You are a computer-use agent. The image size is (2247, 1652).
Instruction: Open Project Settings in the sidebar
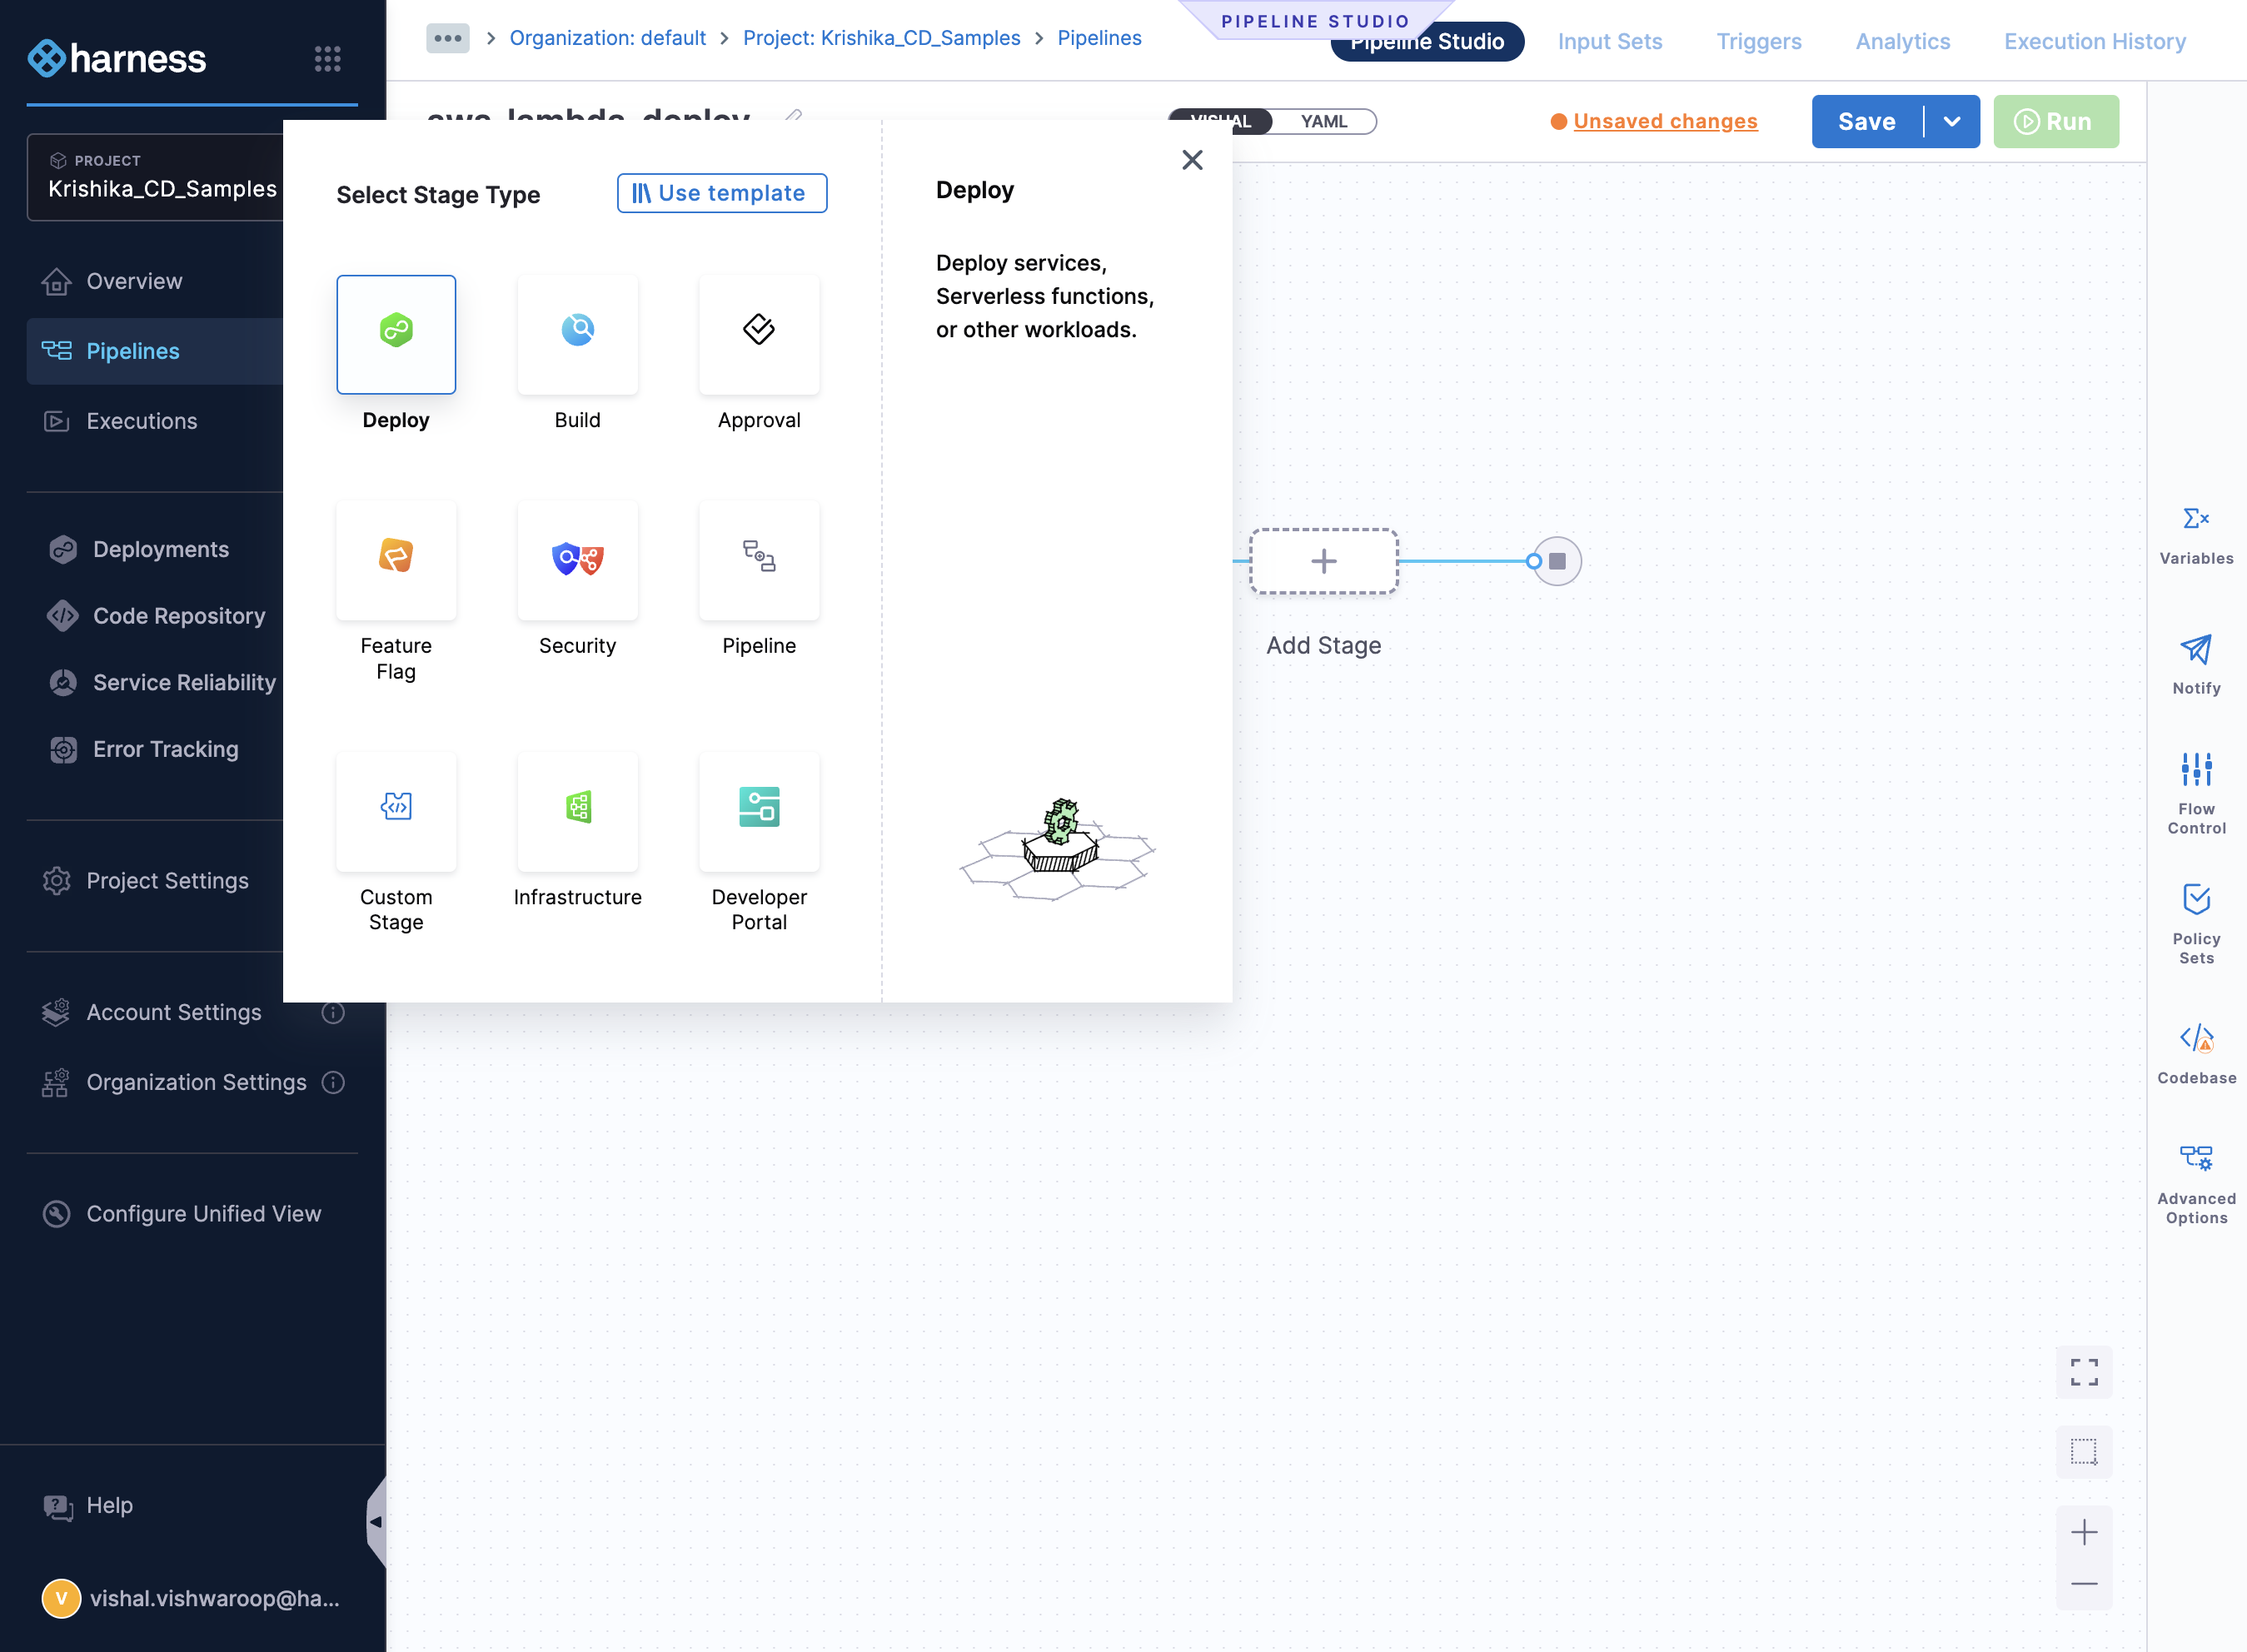(x=167, y=881)
